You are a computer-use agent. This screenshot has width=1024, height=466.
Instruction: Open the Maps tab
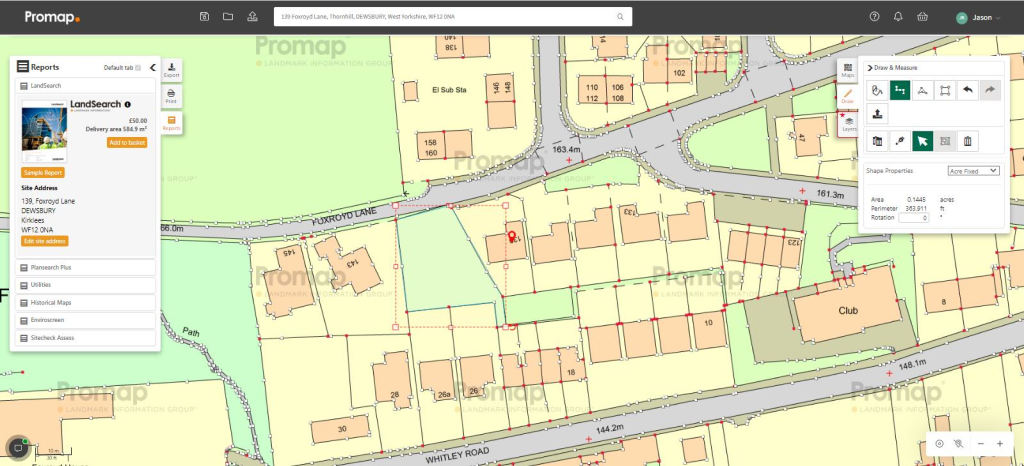pyautogui.click(x=848, y=70)
